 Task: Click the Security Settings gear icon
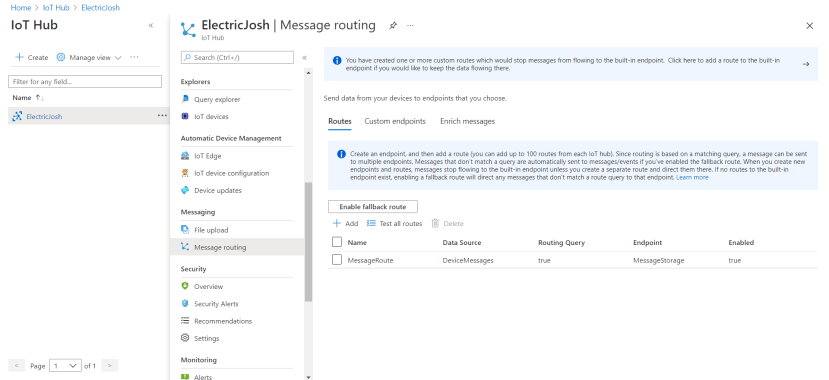click(185, 338)
